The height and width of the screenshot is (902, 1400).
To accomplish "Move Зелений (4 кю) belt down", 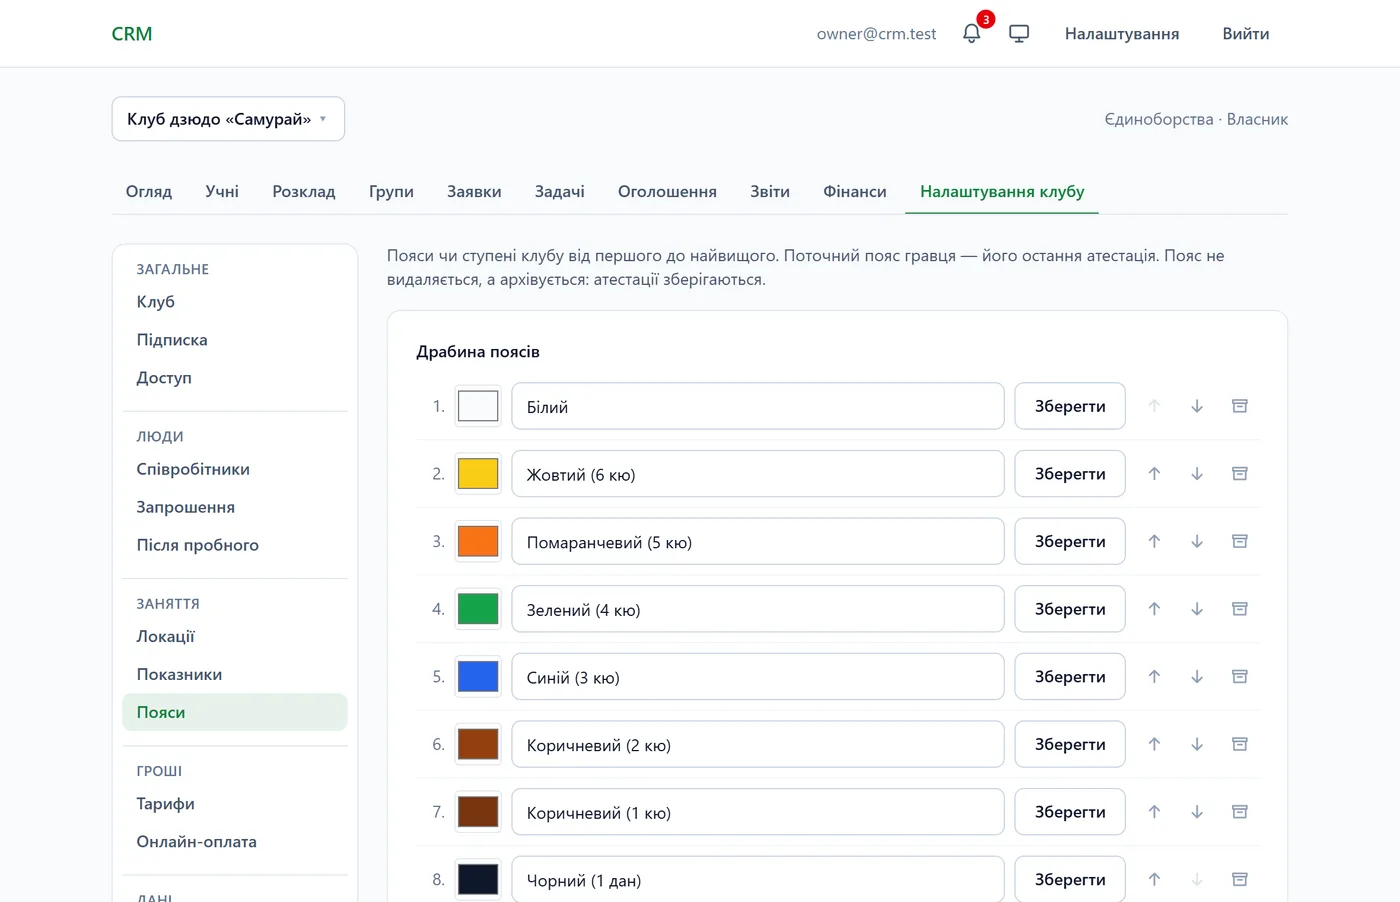I will pyautogui.click(x=1197, y=609).
